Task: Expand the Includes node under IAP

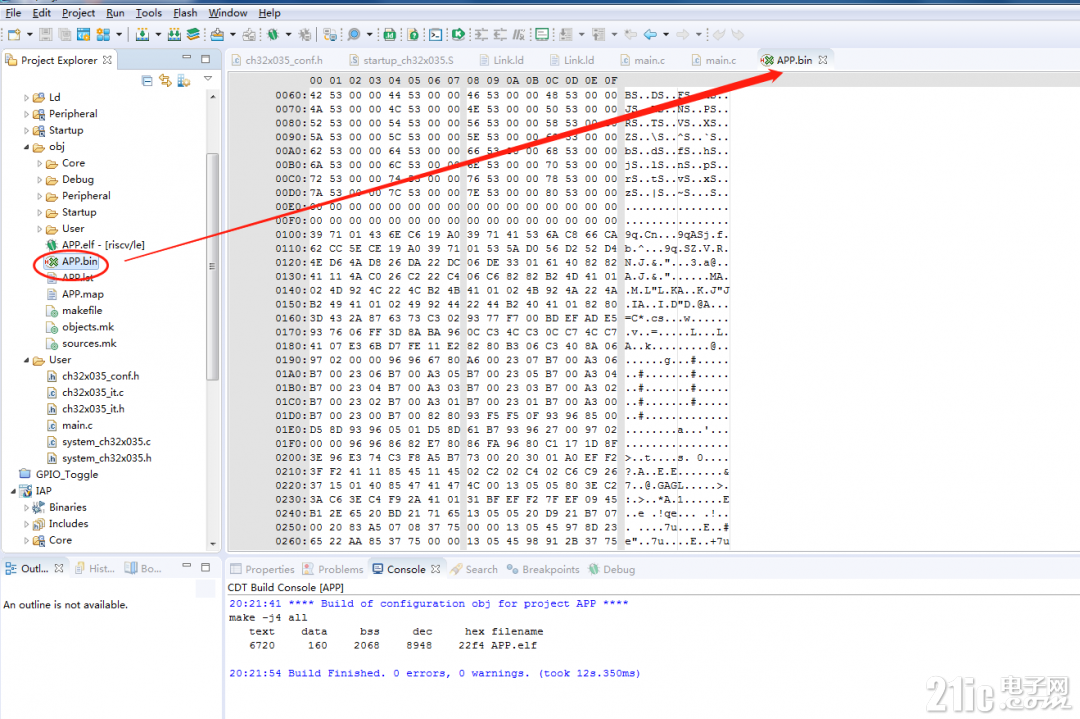Action: pos(26,524)
